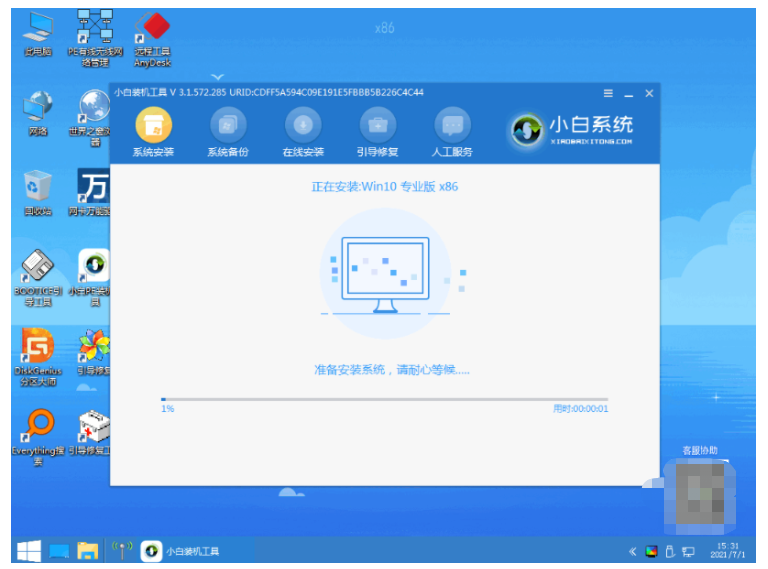Expand hidden system tray icons chevron
Image resolution: width=768 pixels, height=569 pixels.
[x=632, y=552]
